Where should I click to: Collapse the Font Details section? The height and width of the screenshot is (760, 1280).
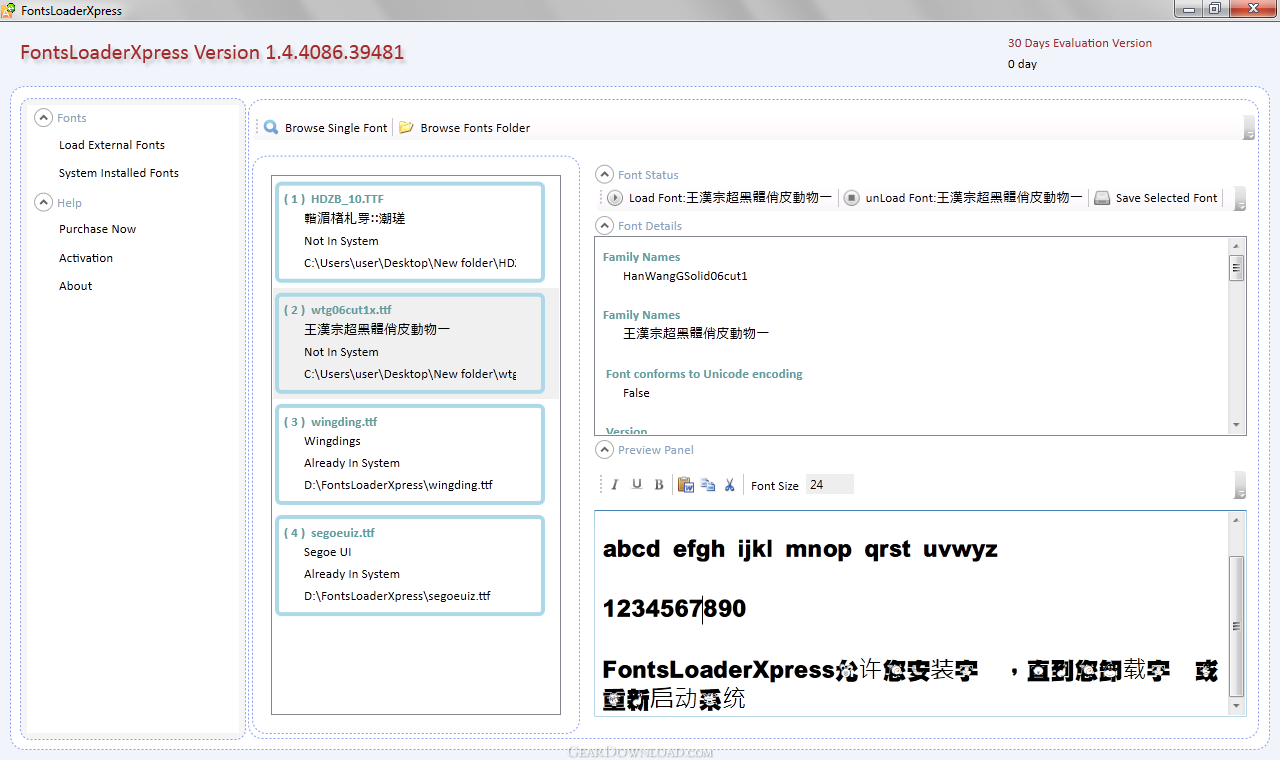(604, 225)
